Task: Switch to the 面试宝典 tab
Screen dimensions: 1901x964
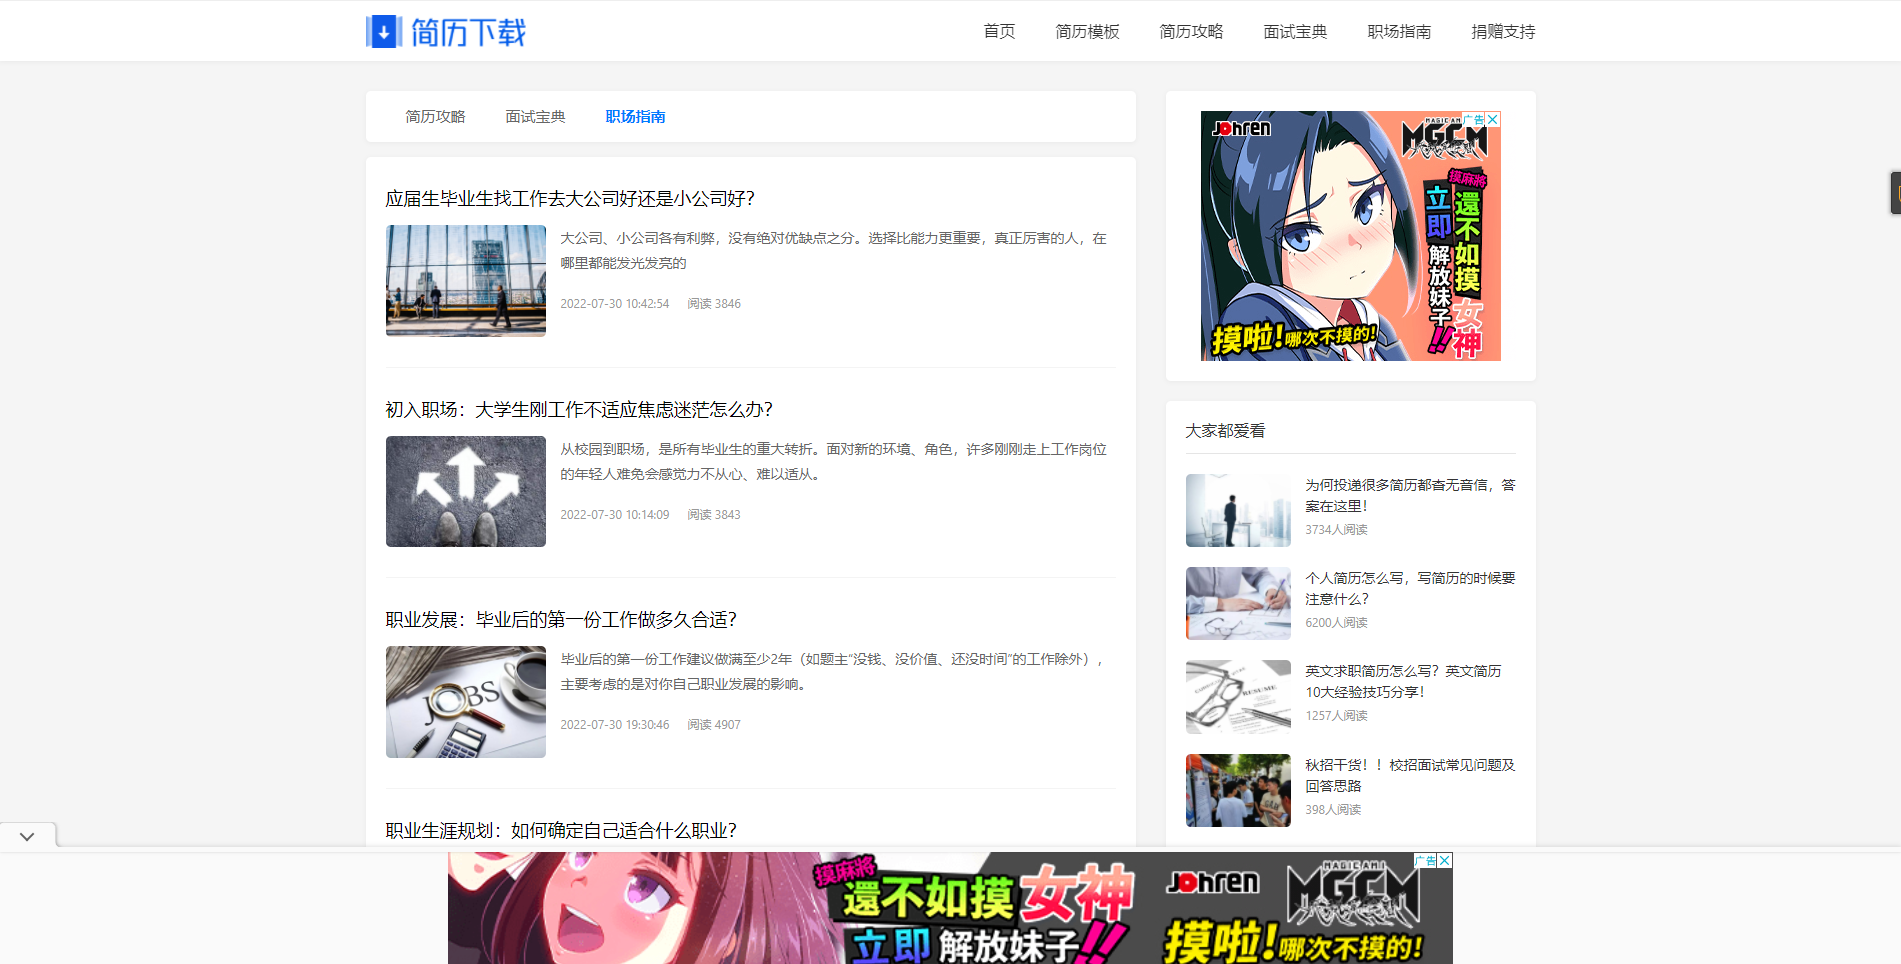Action: point(535,116)
